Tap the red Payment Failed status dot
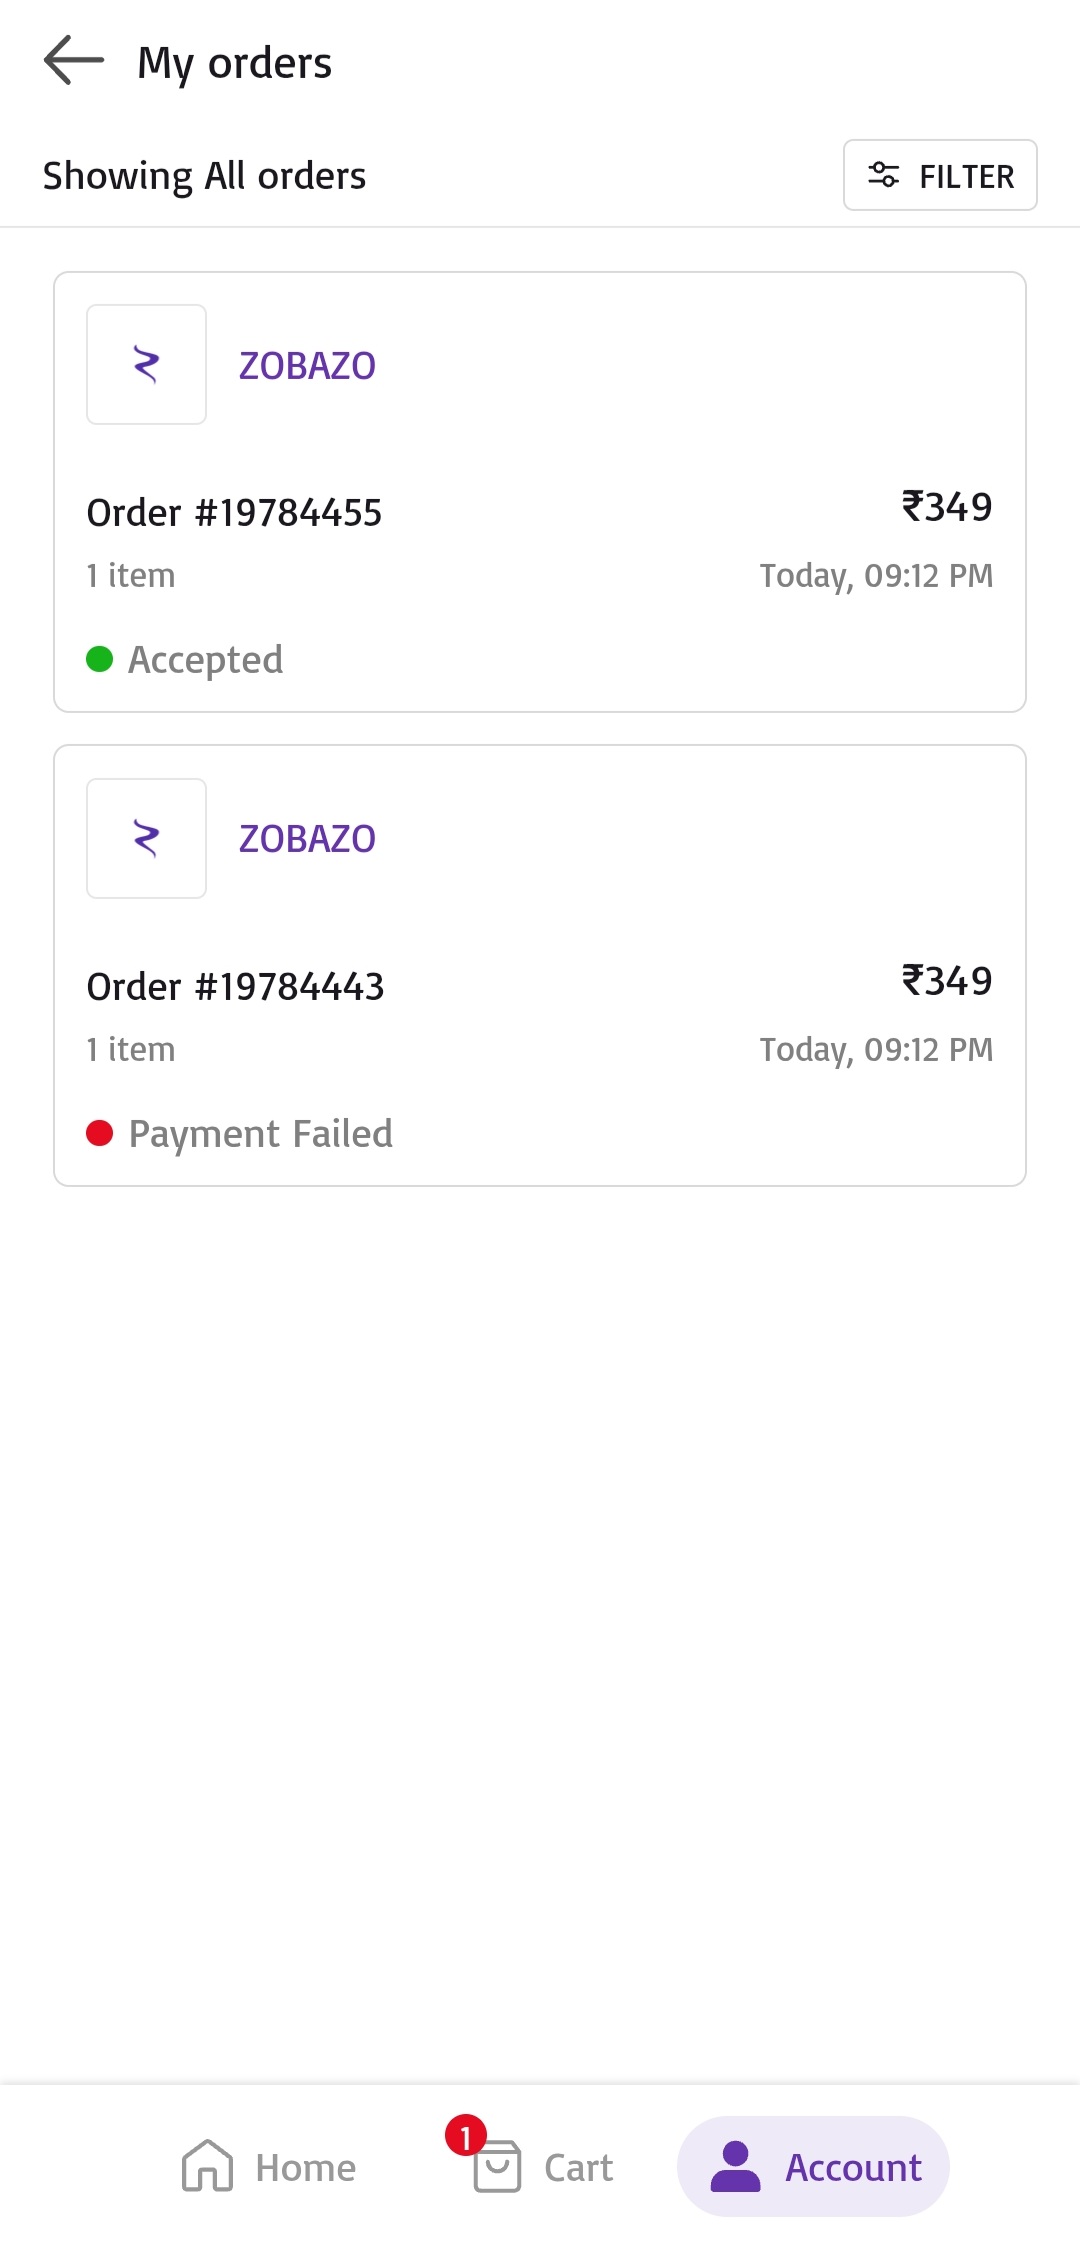 (x=99, y=1133)
